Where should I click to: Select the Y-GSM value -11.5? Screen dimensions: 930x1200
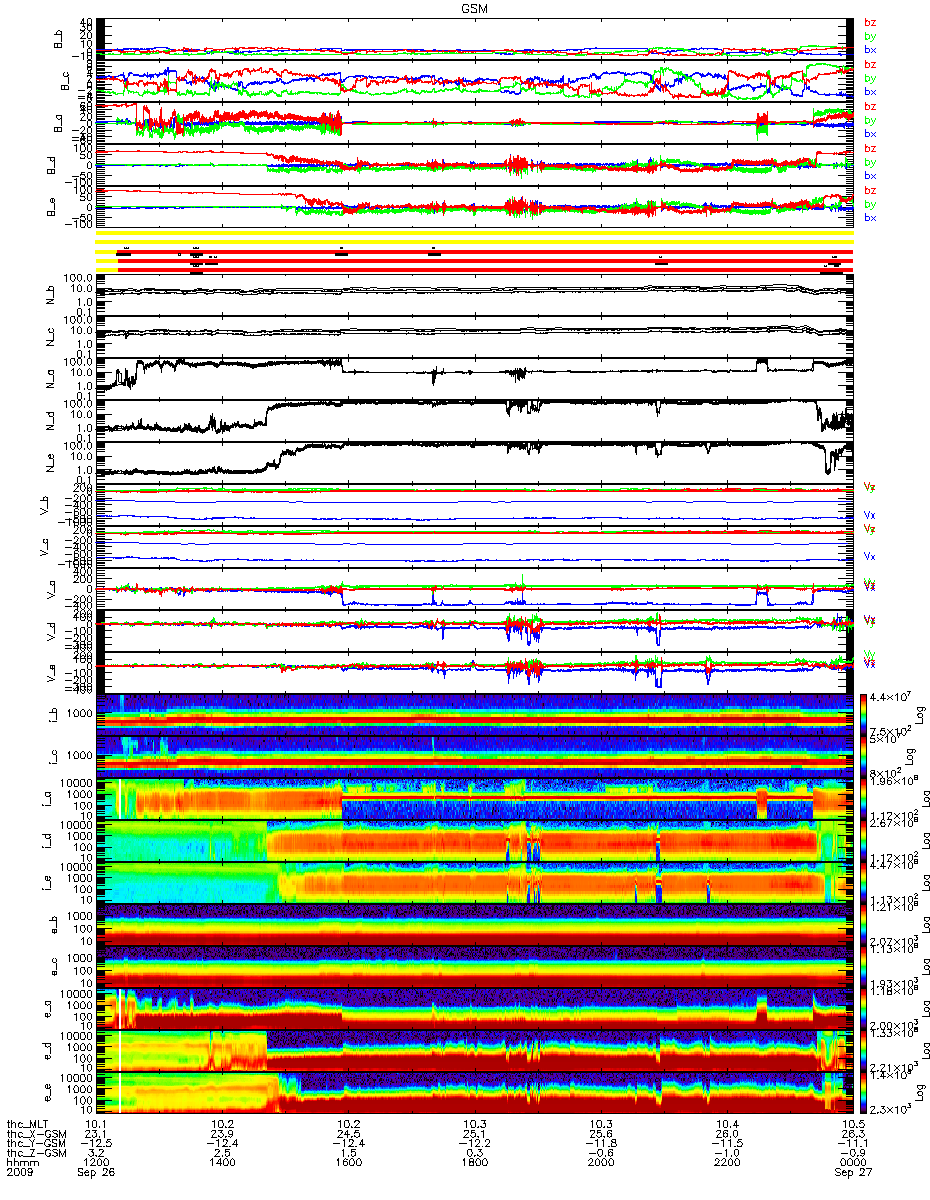[726, 1144]
